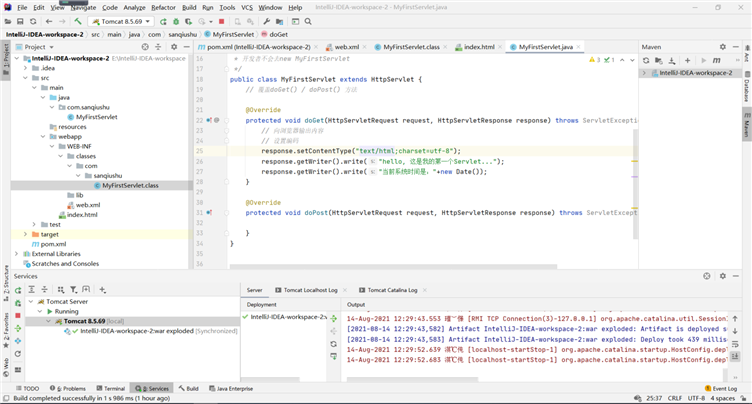The image size is (752, 404).
Task: Open TODO tool window button
Action: (27, 389)
